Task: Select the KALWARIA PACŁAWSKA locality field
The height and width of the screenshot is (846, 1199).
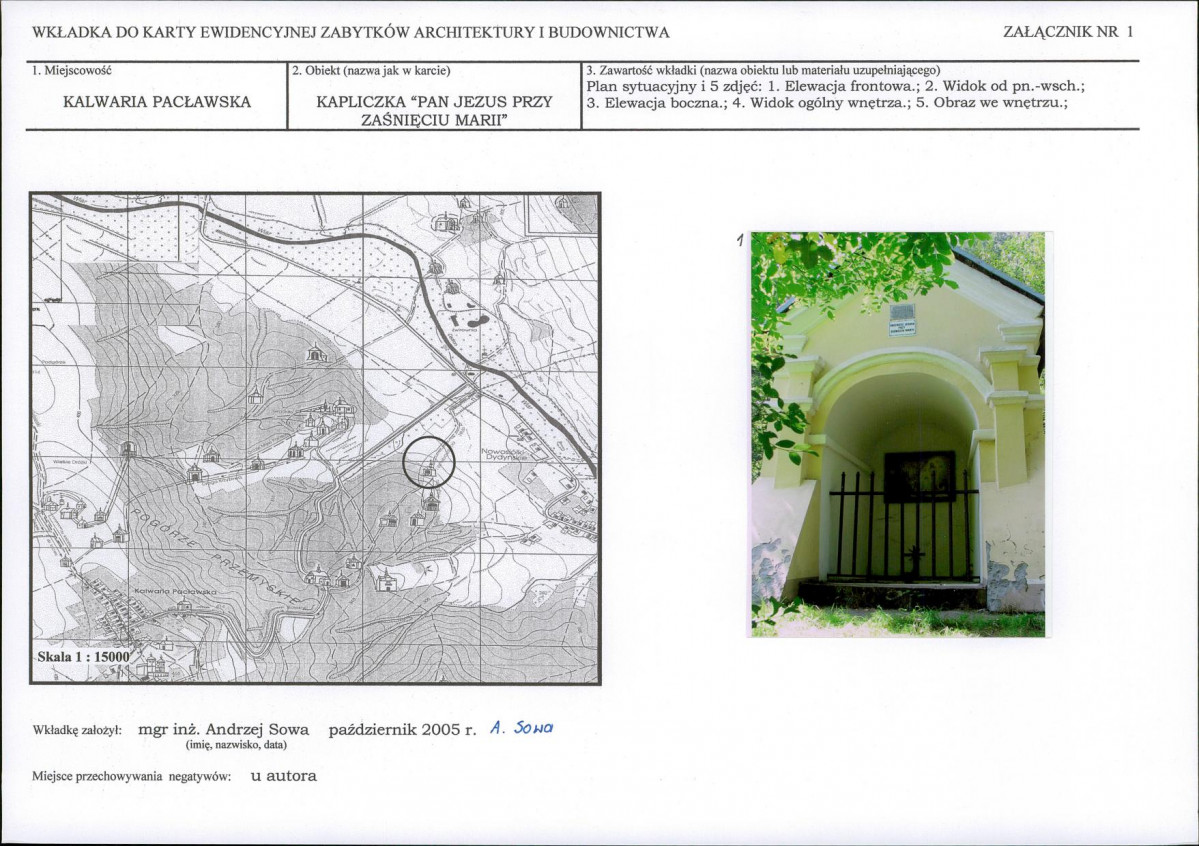Action: (157, 102)
